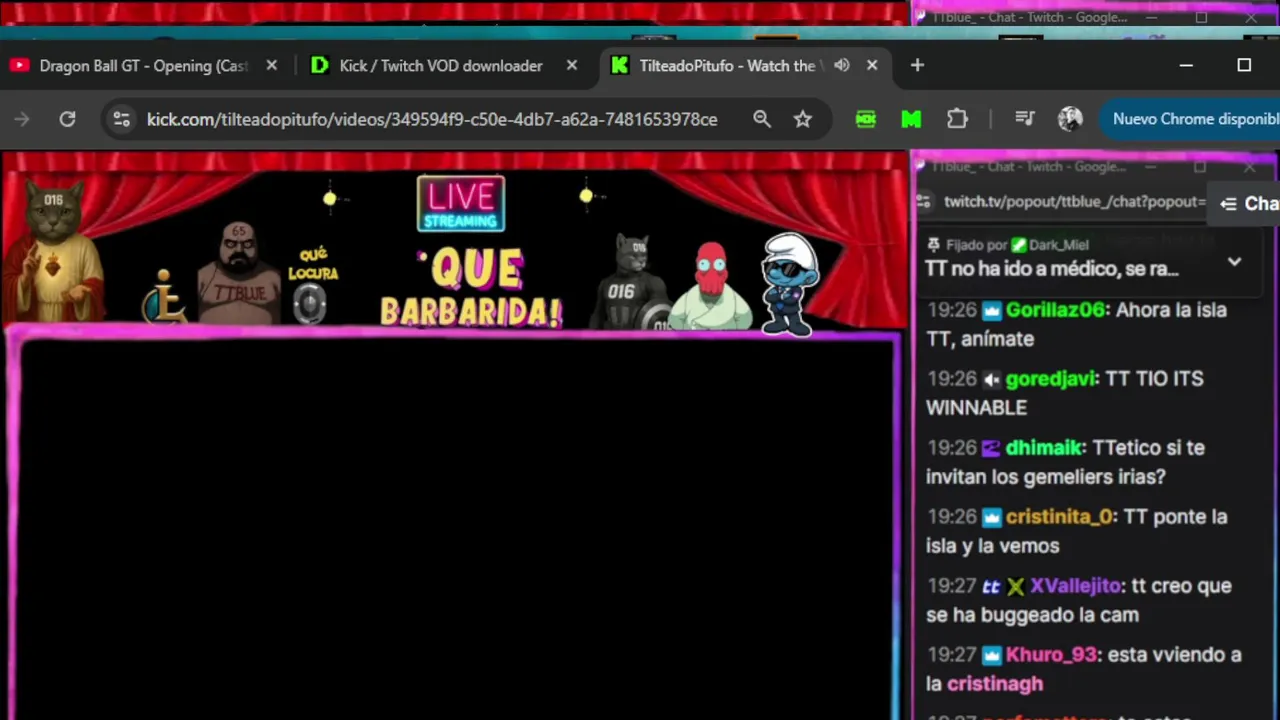Open Khuro_93 user card in chat
The width and height of the screenshot is (1280, 720).
[1051, 655]
